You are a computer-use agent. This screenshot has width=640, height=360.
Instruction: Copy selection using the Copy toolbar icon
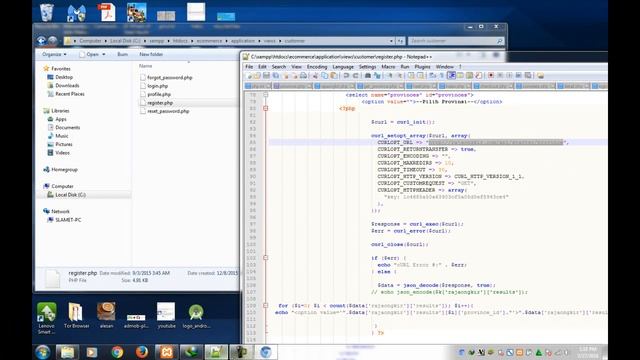point(324,76)
